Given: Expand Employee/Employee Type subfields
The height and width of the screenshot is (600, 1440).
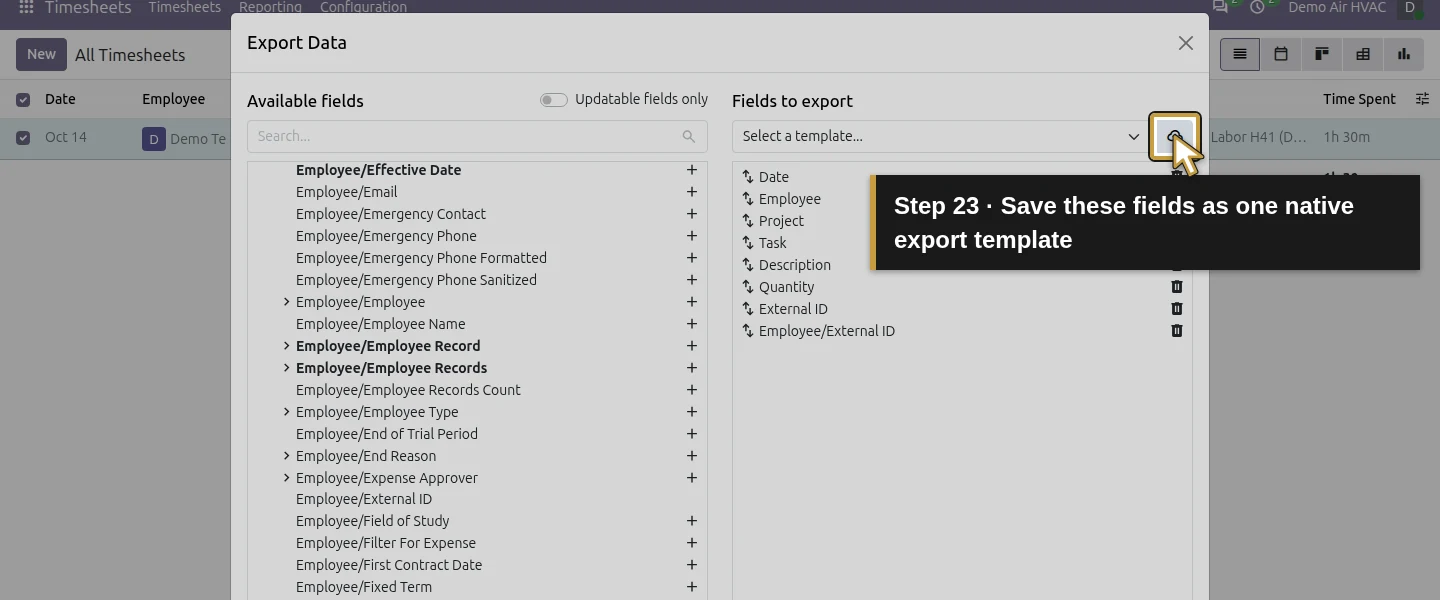Looking at the screenshot, I should (286, 412).
